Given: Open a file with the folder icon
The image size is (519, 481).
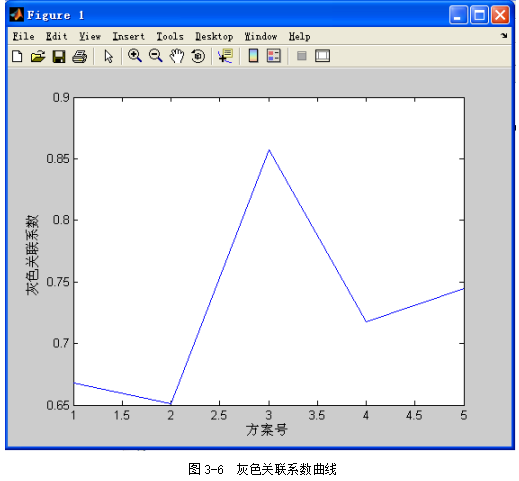Looking at the screenshot, I should coord(38,56).
